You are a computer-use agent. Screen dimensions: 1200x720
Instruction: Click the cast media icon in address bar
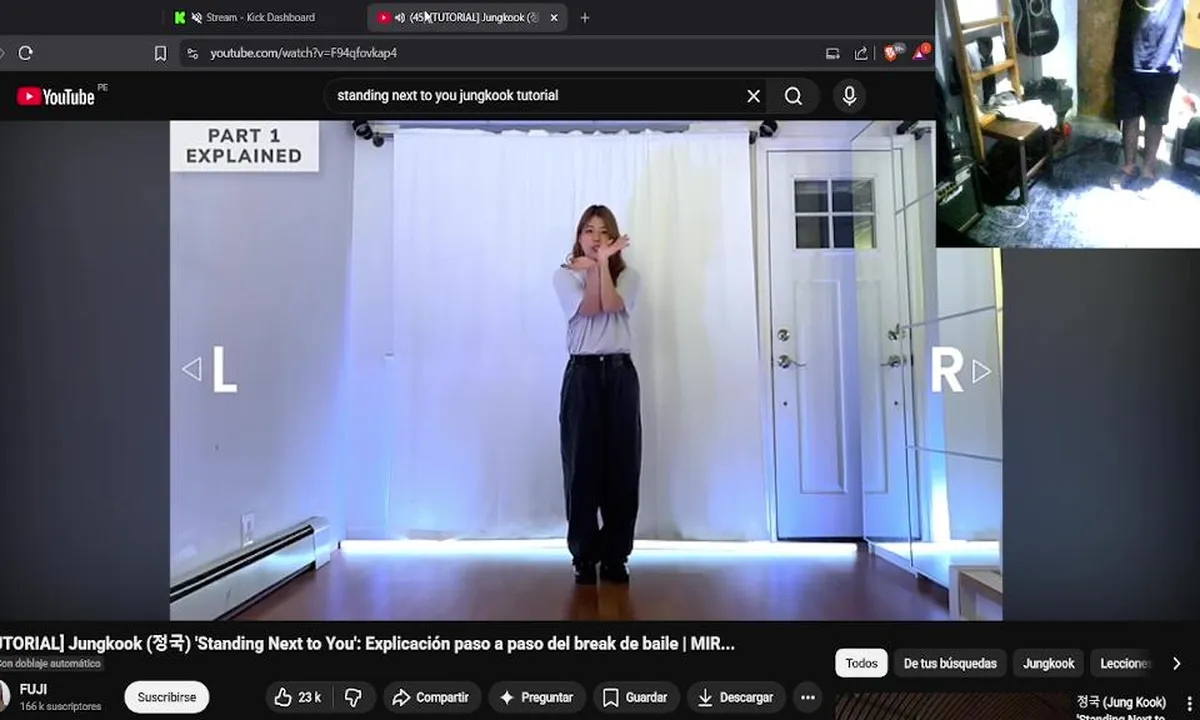tap(832, 53)
